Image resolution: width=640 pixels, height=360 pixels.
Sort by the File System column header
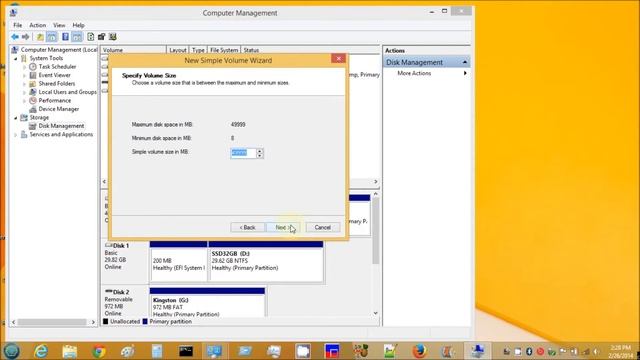224,50
